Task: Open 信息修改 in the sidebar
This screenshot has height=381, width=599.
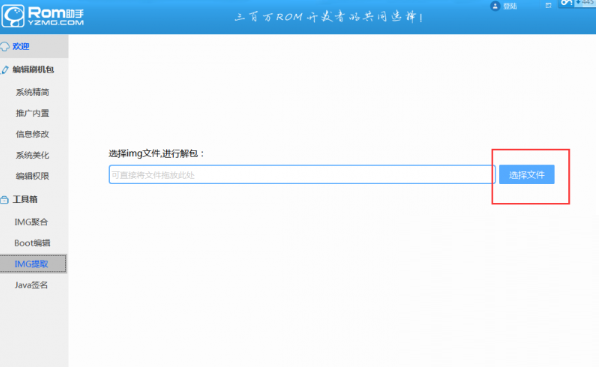Action: click(32, 134)
